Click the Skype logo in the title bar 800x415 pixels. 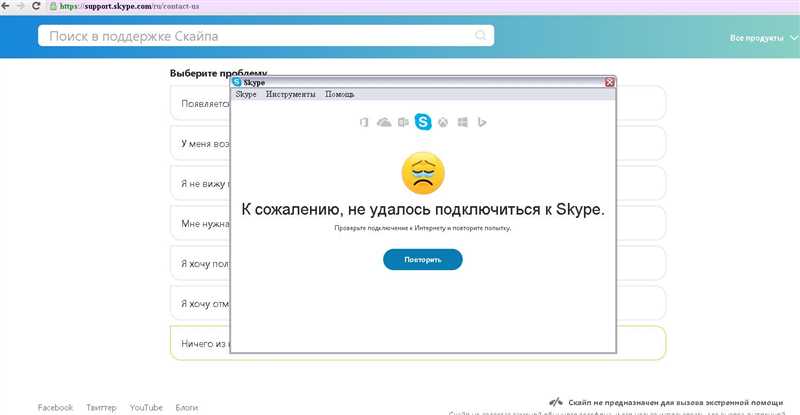tap(237, 82)
